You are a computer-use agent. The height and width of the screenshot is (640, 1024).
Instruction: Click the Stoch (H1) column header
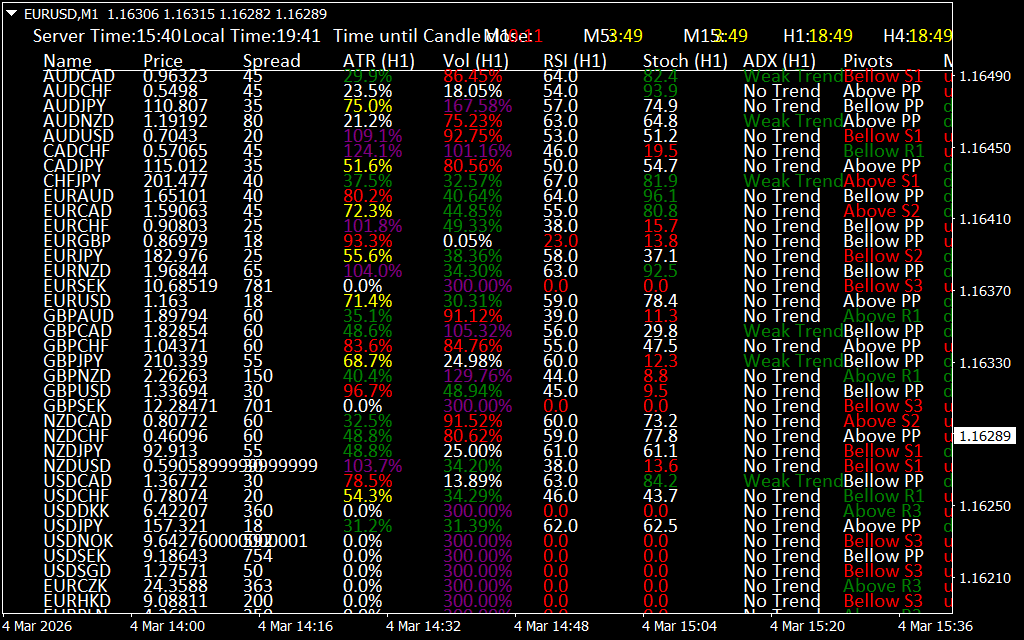pos(685,61)
